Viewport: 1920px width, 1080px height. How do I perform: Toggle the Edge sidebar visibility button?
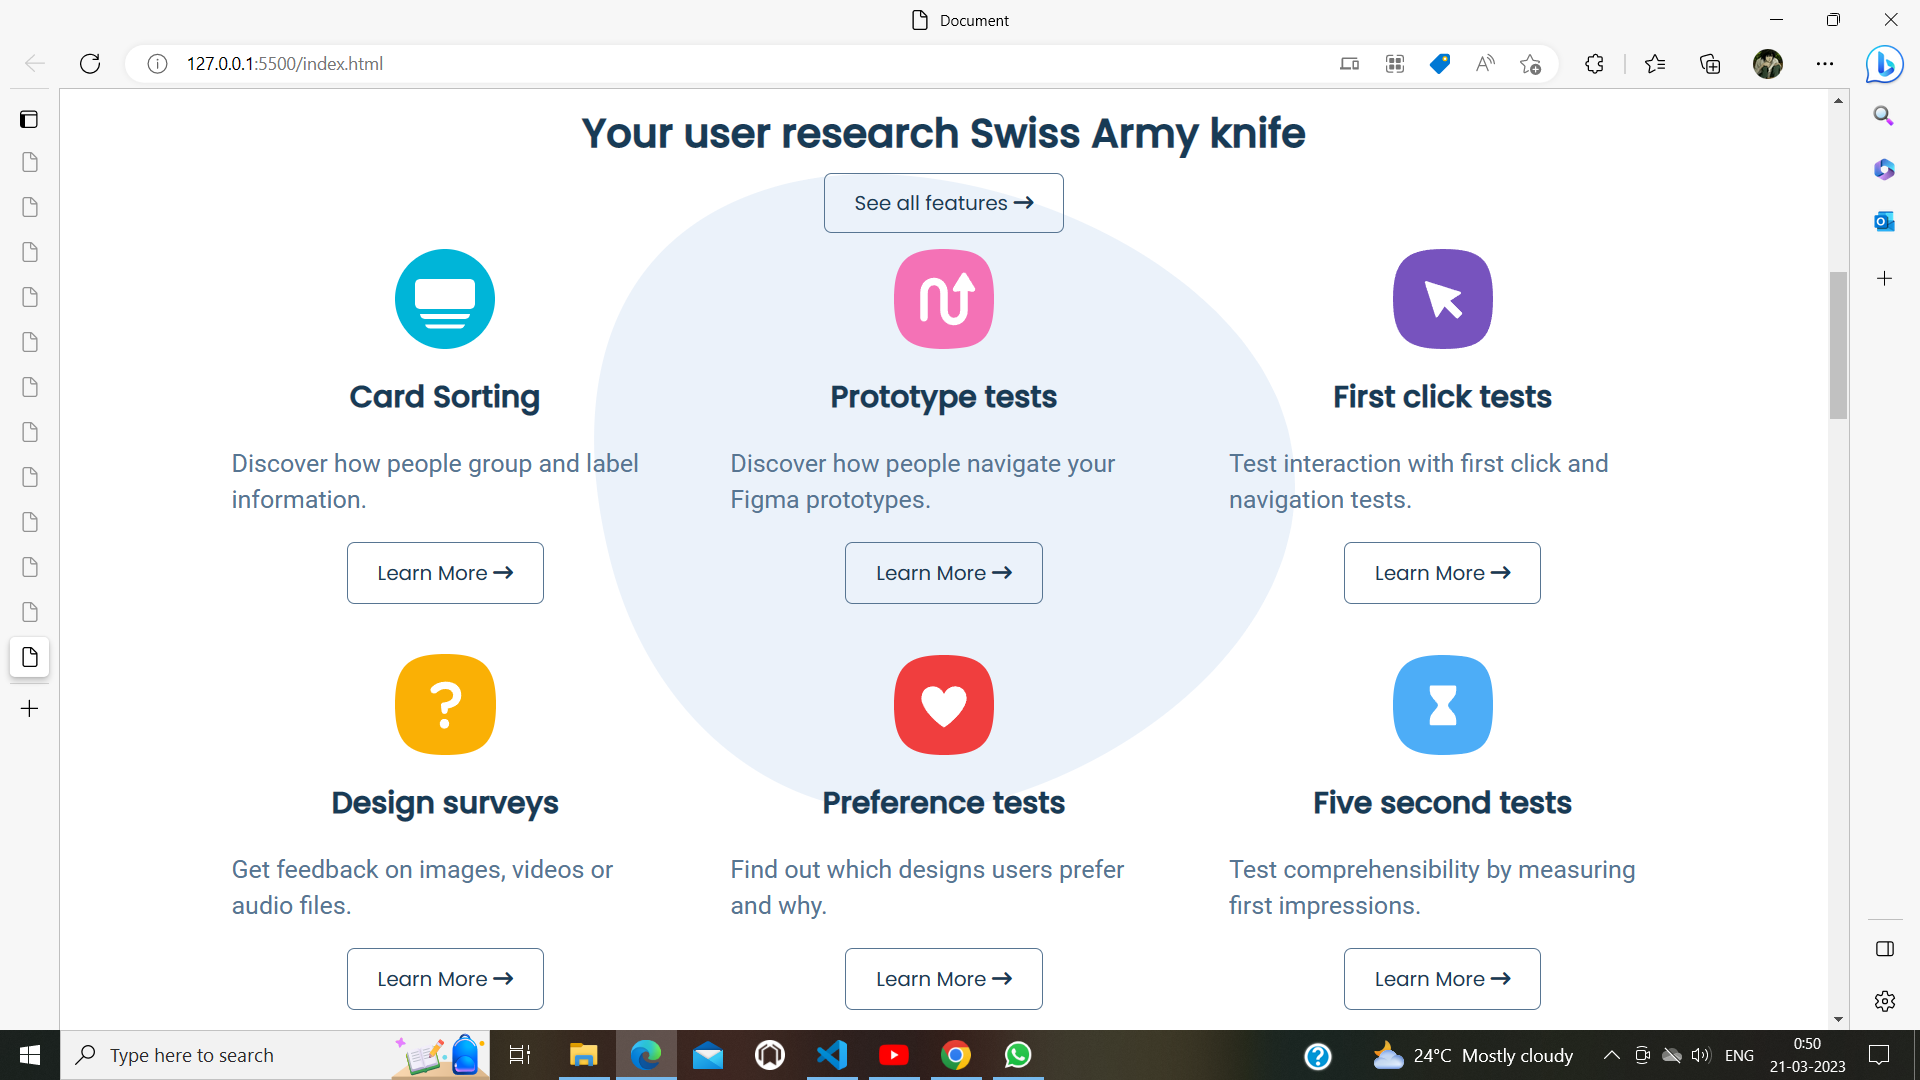[x=1884, y=949]
